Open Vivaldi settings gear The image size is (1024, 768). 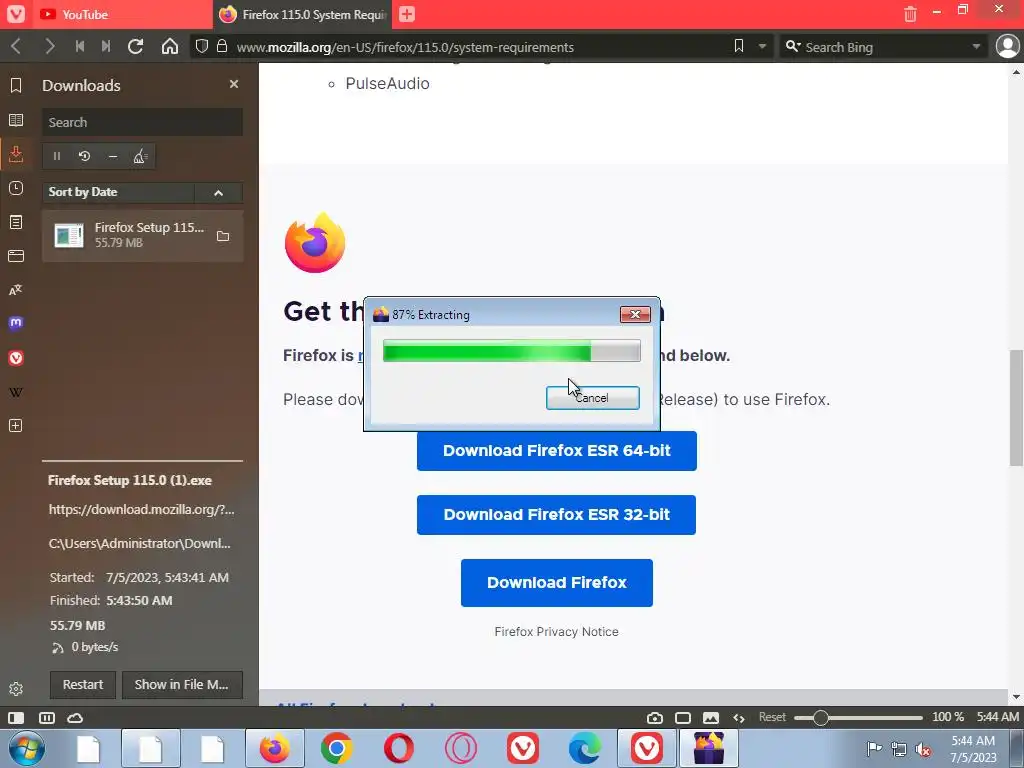point(16,688)
